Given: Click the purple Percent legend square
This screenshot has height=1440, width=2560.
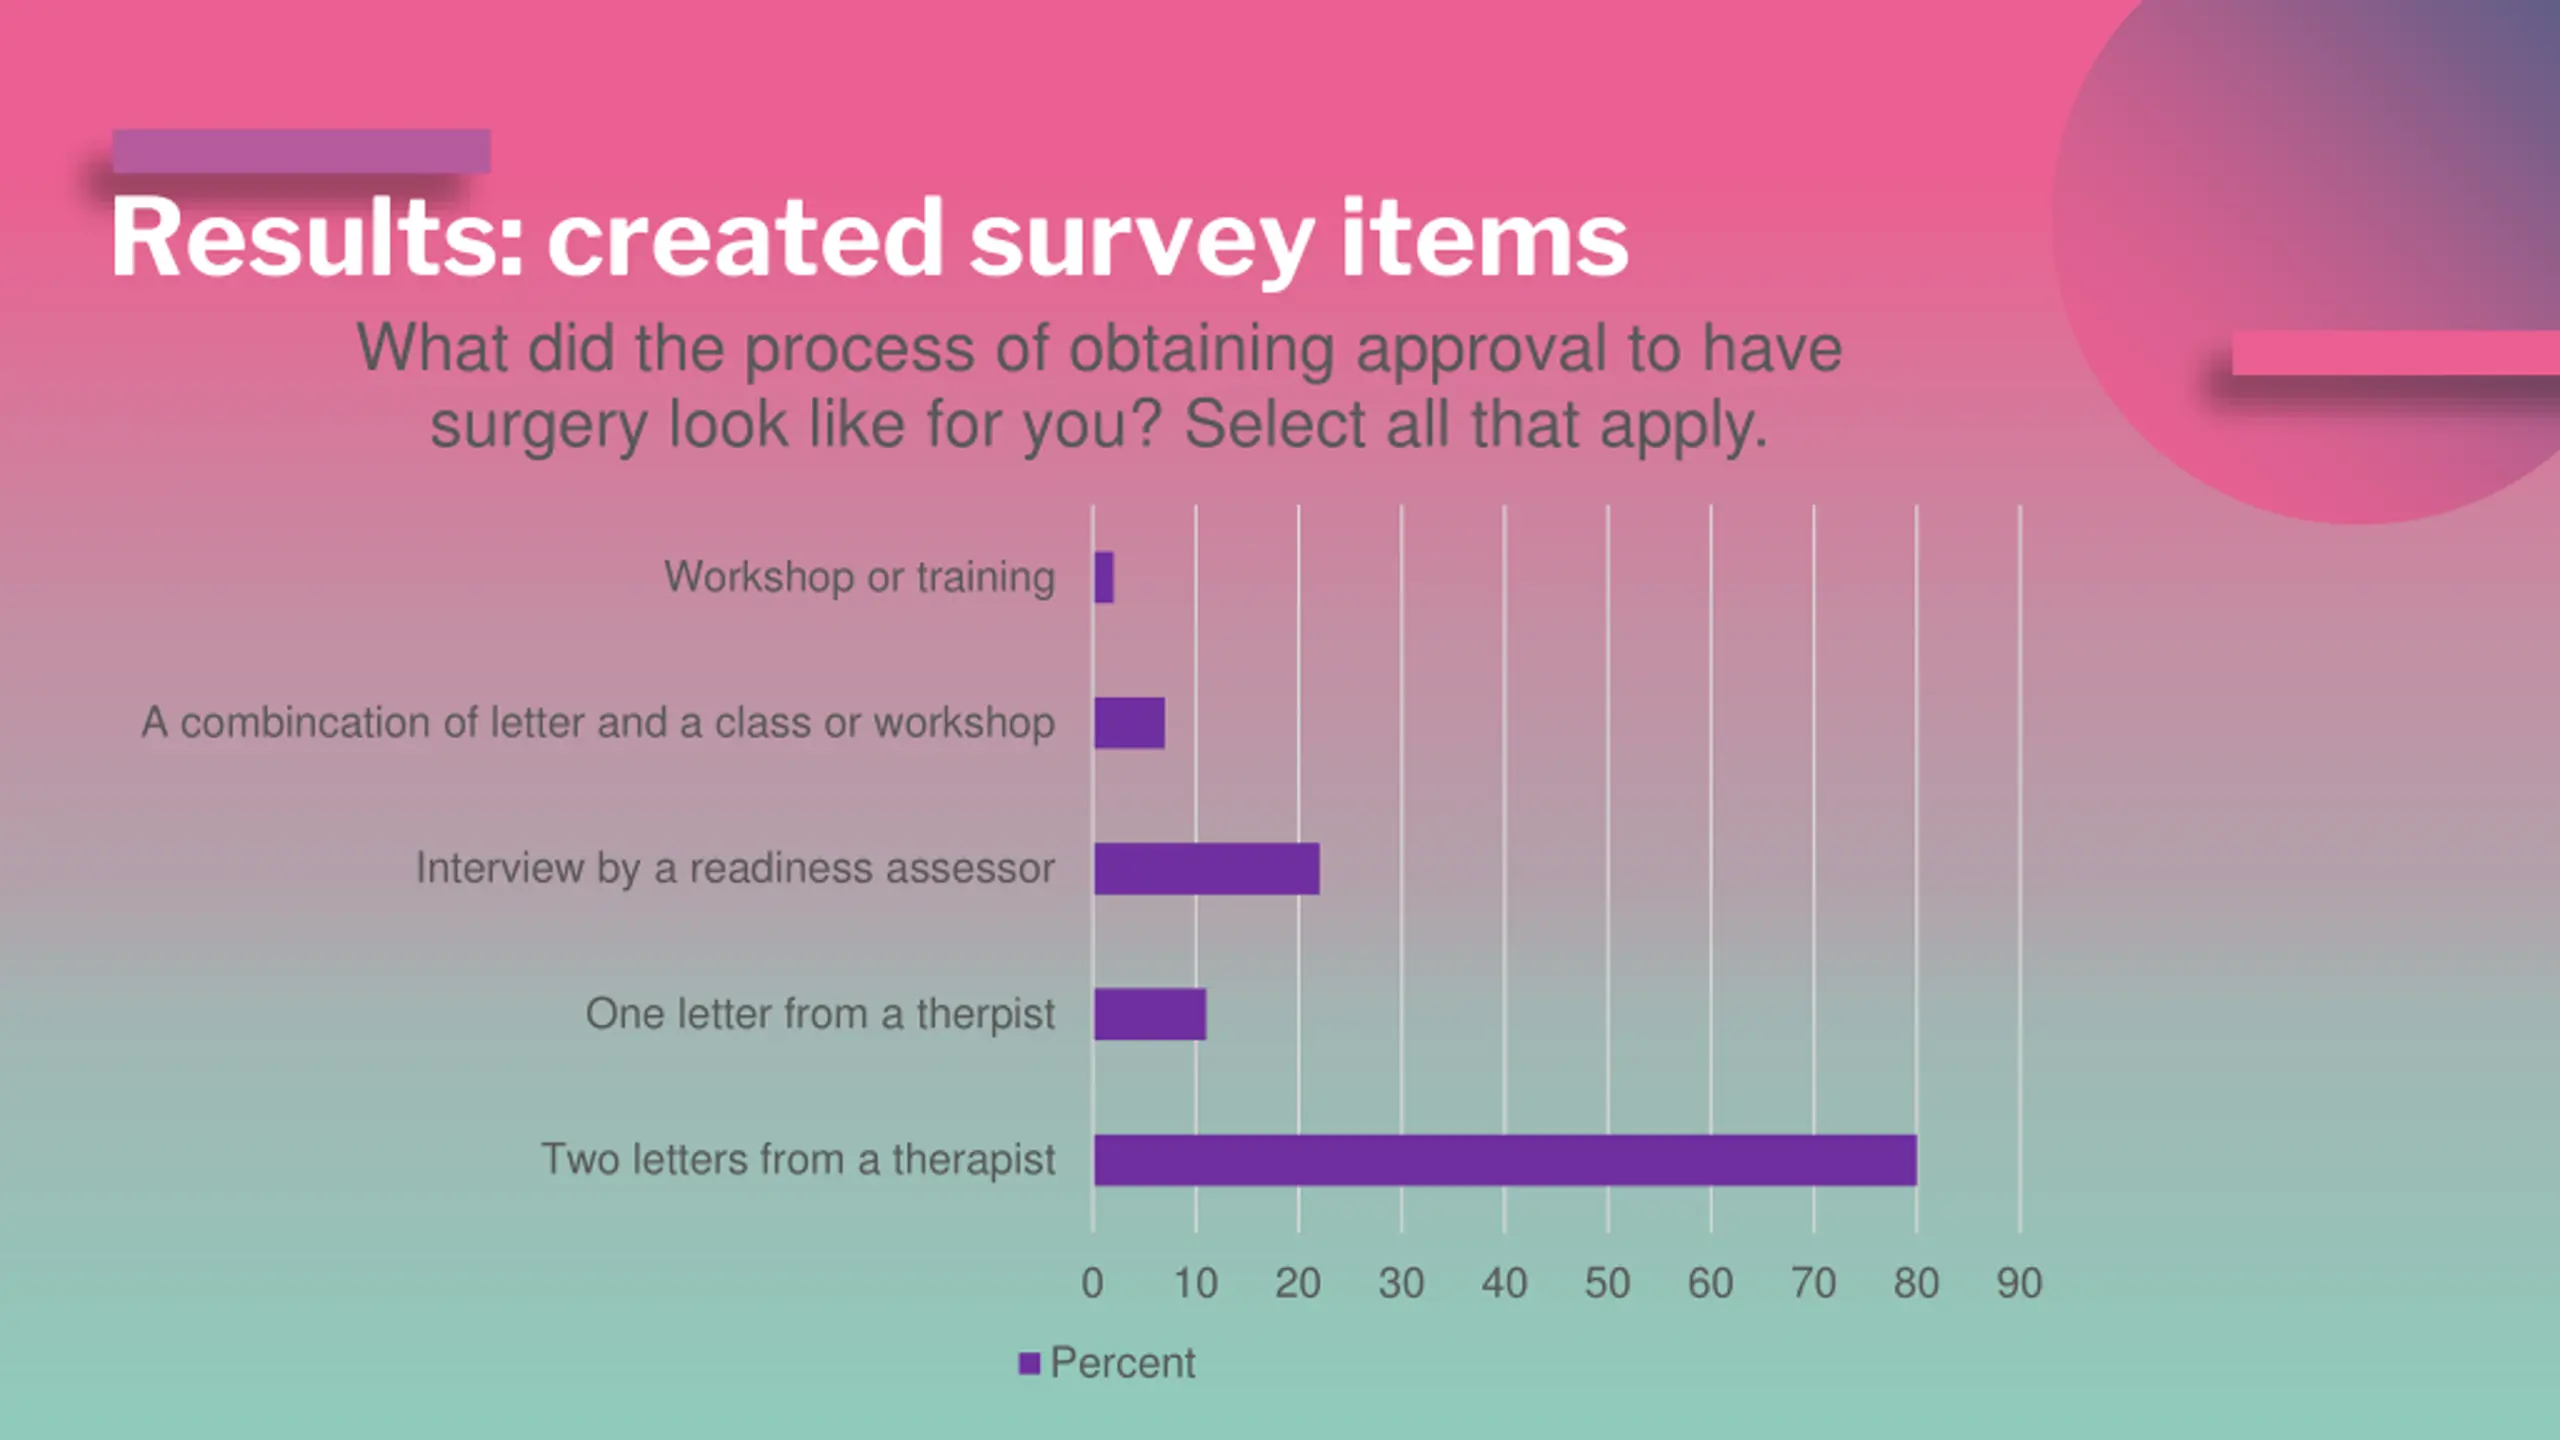Looking at the screenshot, I should click(x=1029, y=1363).
